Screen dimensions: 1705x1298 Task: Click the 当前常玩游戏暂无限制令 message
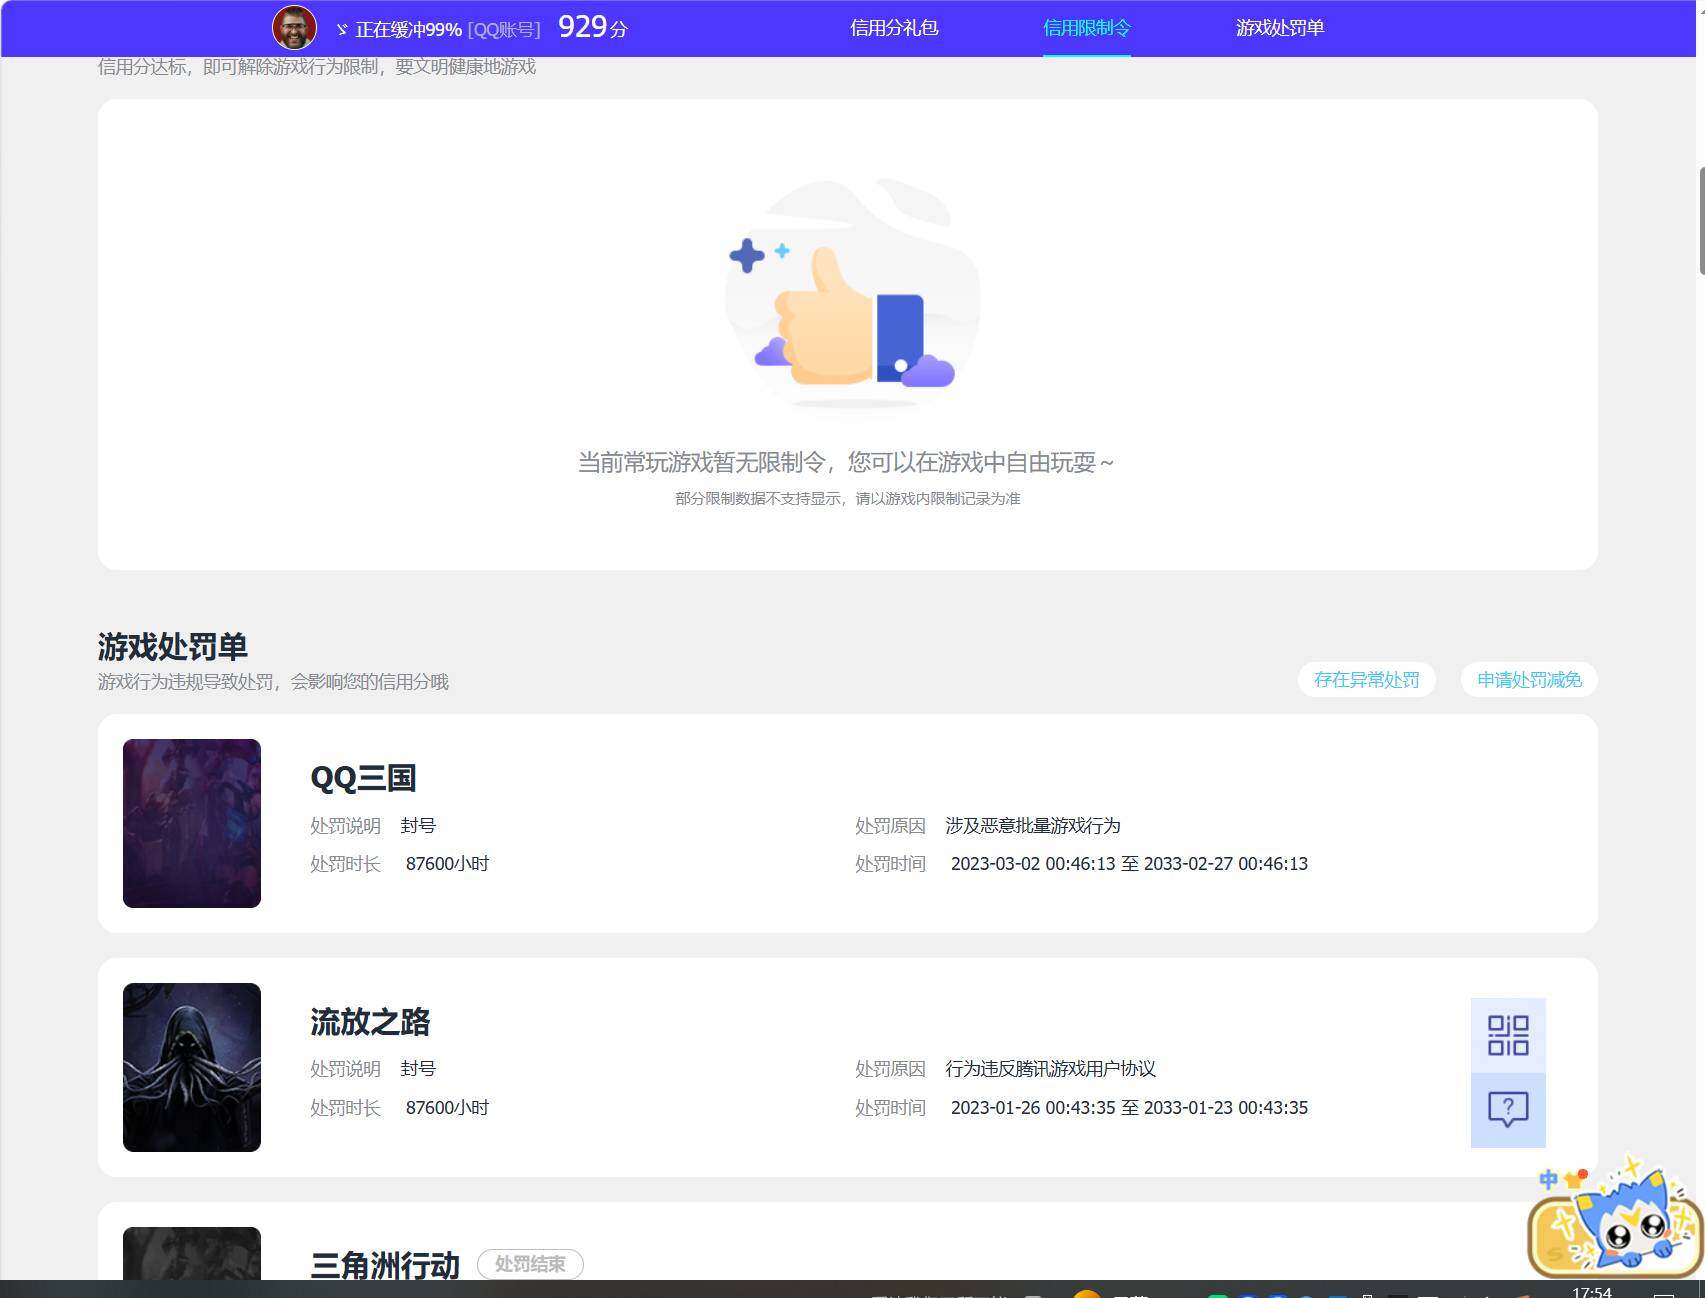point(846,462)
